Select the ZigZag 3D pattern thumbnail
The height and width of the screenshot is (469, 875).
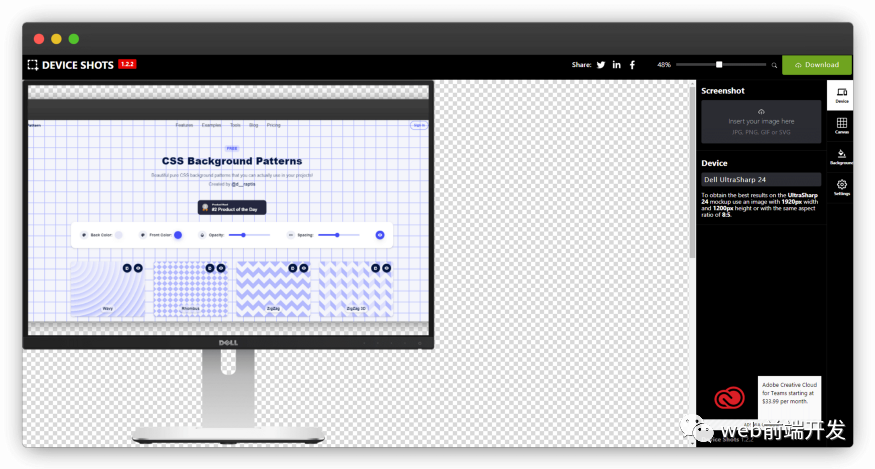[355, 289]
